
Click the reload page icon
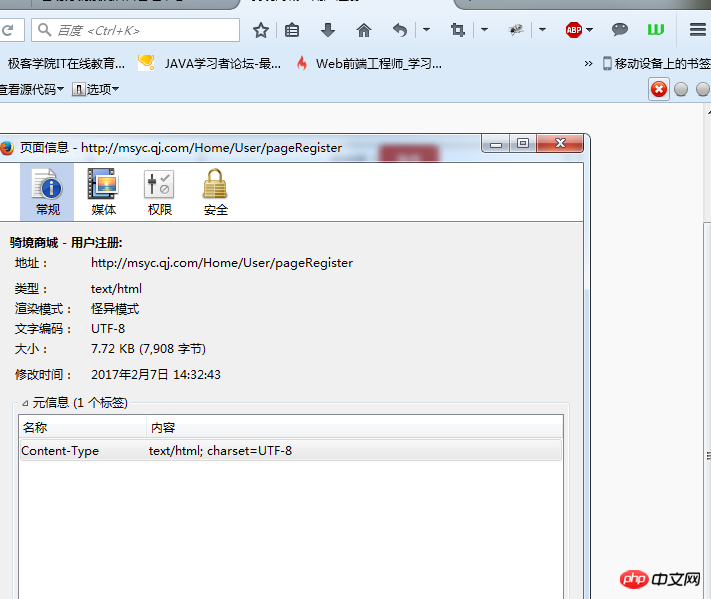(8, 30)
